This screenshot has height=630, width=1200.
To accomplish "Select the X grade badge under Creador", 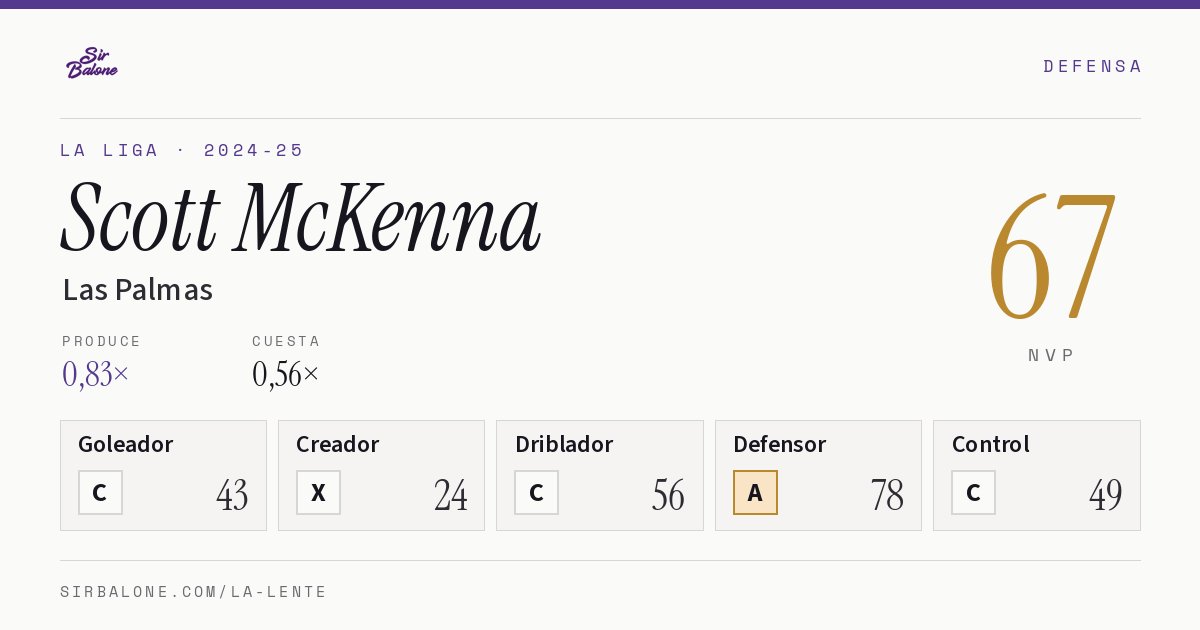I will point(318,493).
